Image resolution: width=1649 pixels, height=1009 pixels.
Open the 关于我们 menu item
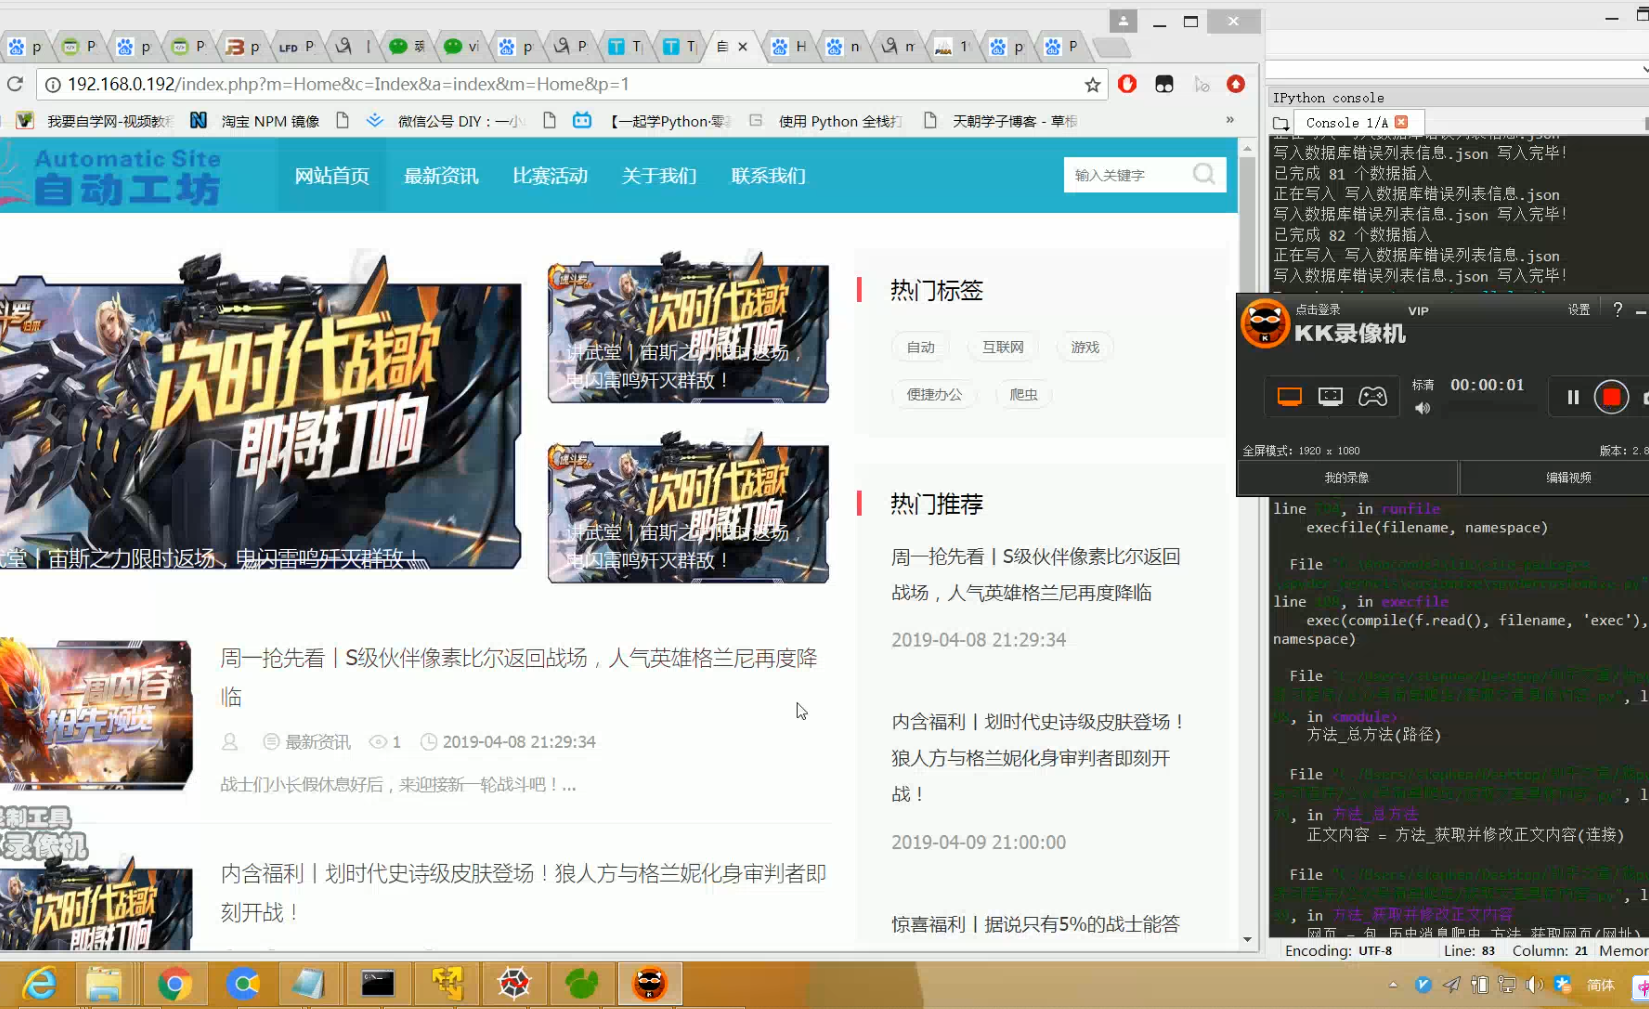(x=659, y=176)
